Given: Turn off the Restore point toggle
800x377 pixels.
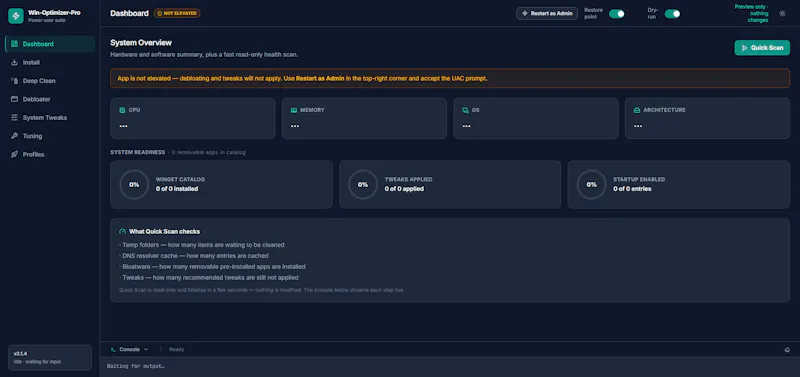Looking at the screenshot, I should tap(617, 14).
